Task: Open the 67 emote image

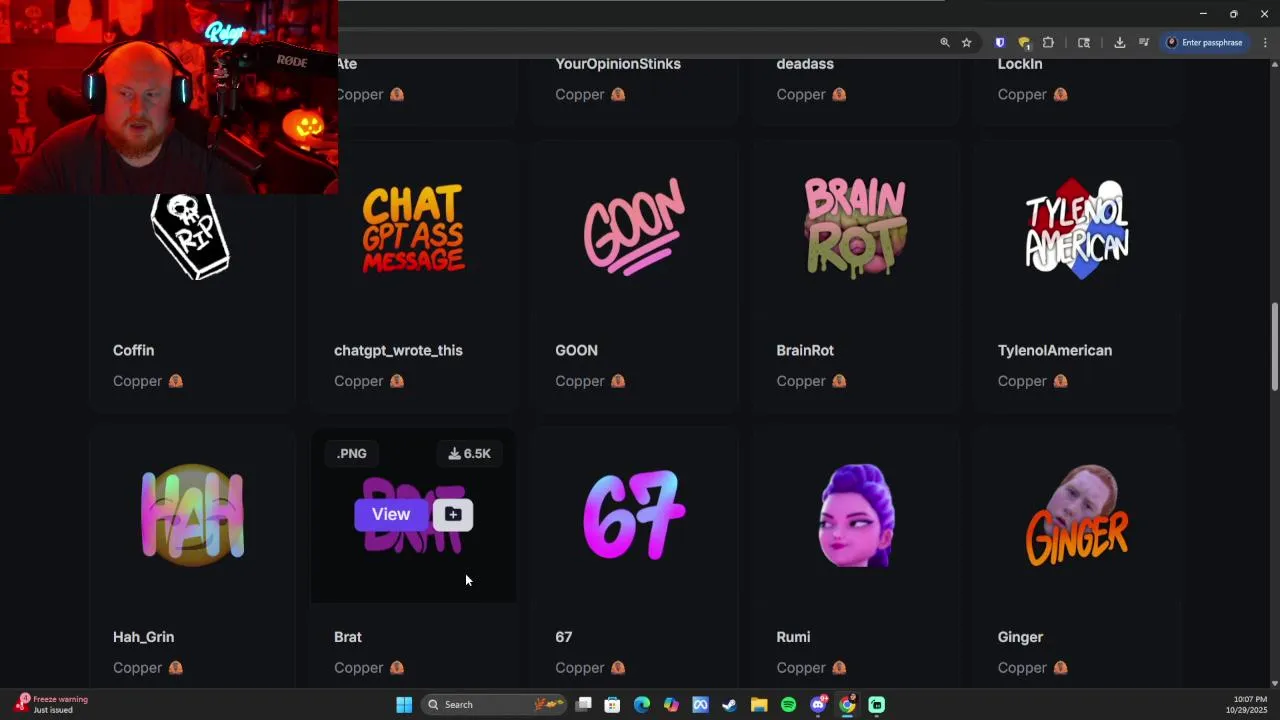Action: tap(634, 515)
